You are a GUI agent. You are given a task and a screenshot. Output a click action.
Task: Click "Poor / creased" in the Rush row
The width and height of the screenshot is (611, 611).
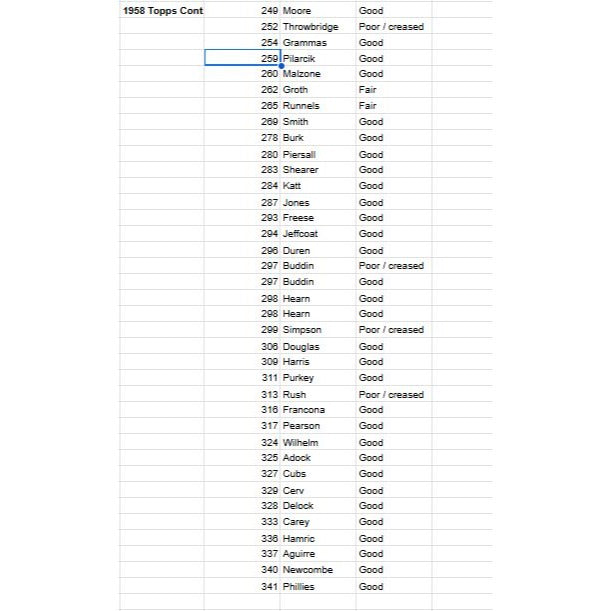click(391, 395)
